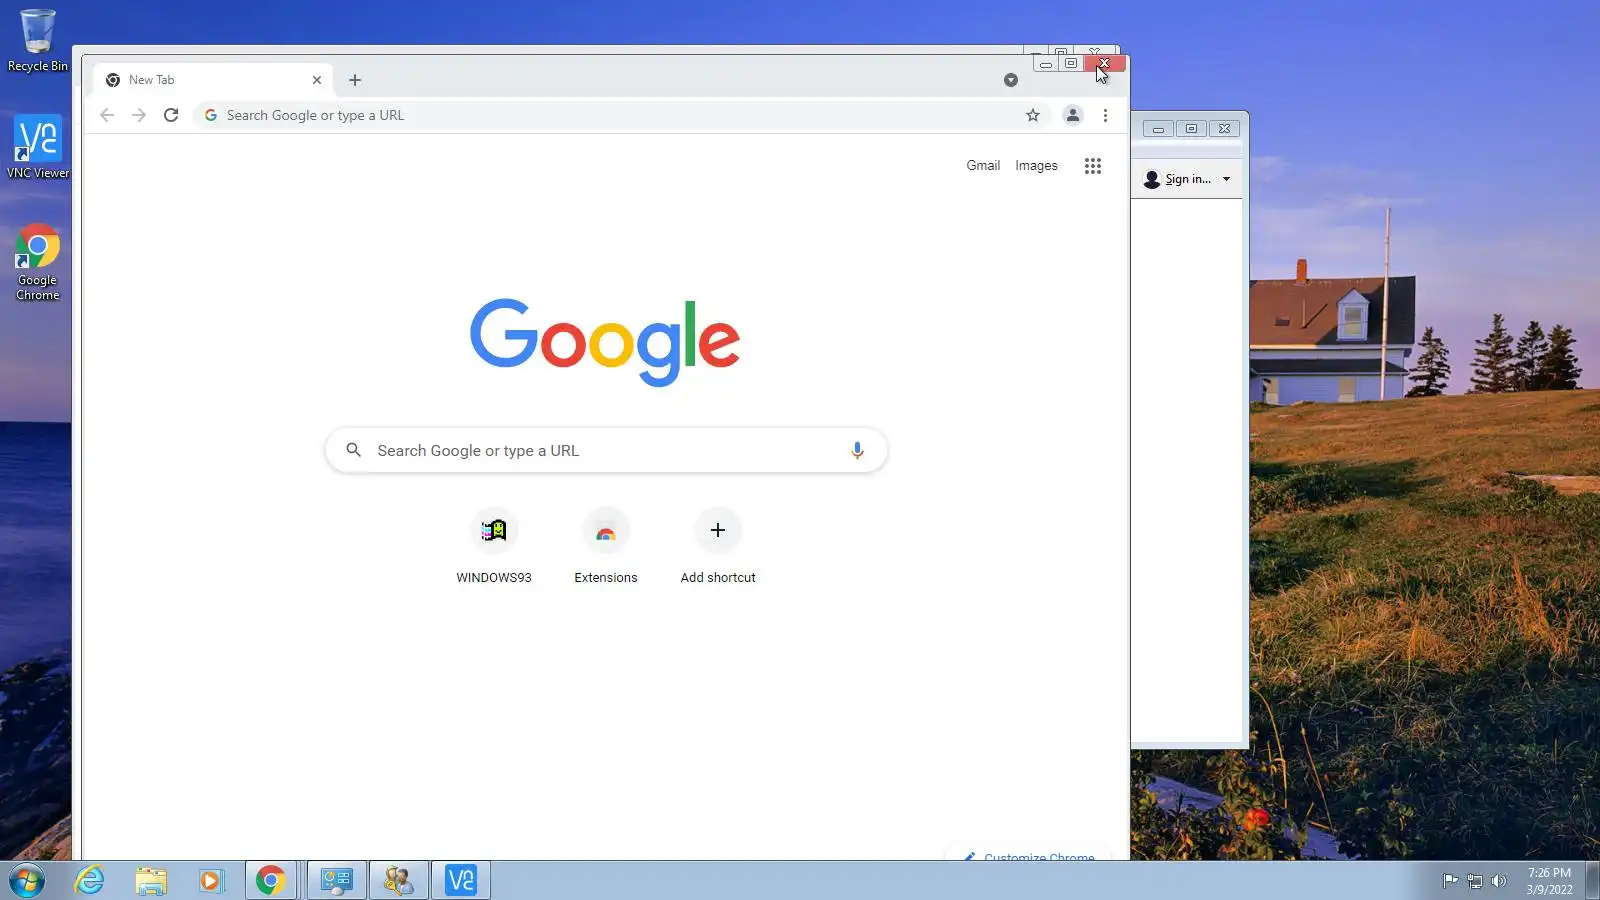Open the Gmail link

[983, 166]
